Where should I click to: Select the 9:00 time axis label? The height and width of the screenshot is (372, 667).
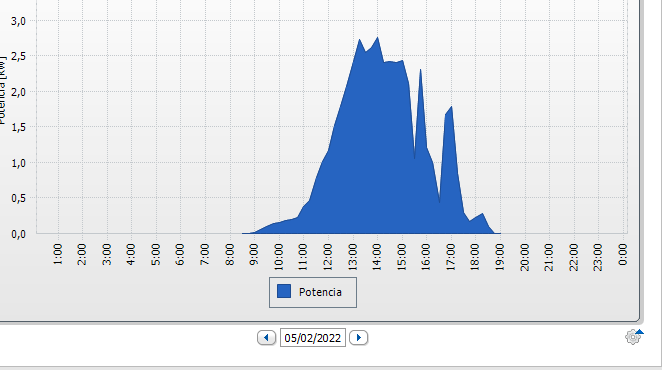pyautogui.click(x=254, y=255)
